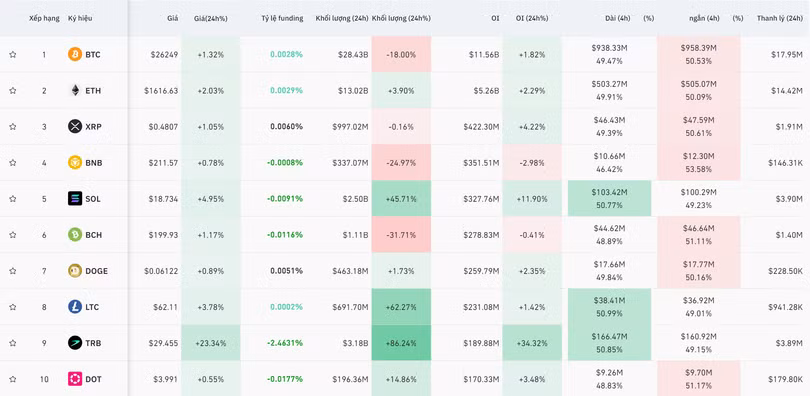Click the Litecoin coin logo
Image resolution: width=810 pixels, height=396 pixels.
[75, 307]
